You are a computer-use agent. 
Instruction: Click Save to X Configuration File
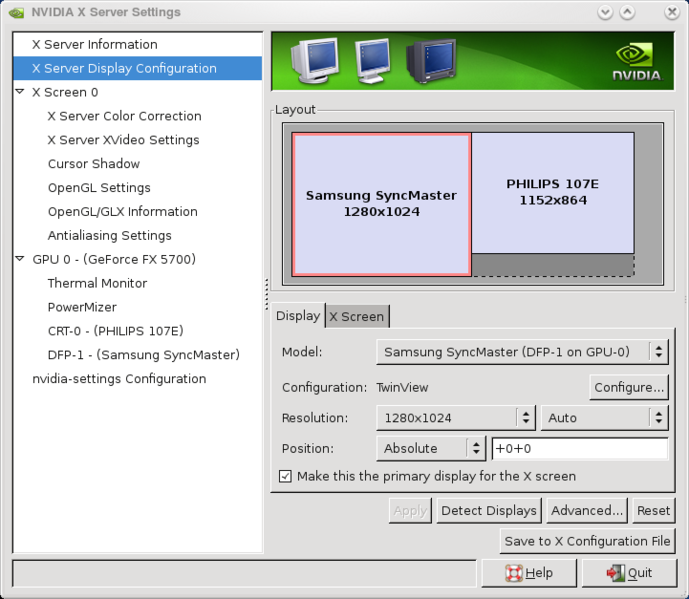pos(587,541)
